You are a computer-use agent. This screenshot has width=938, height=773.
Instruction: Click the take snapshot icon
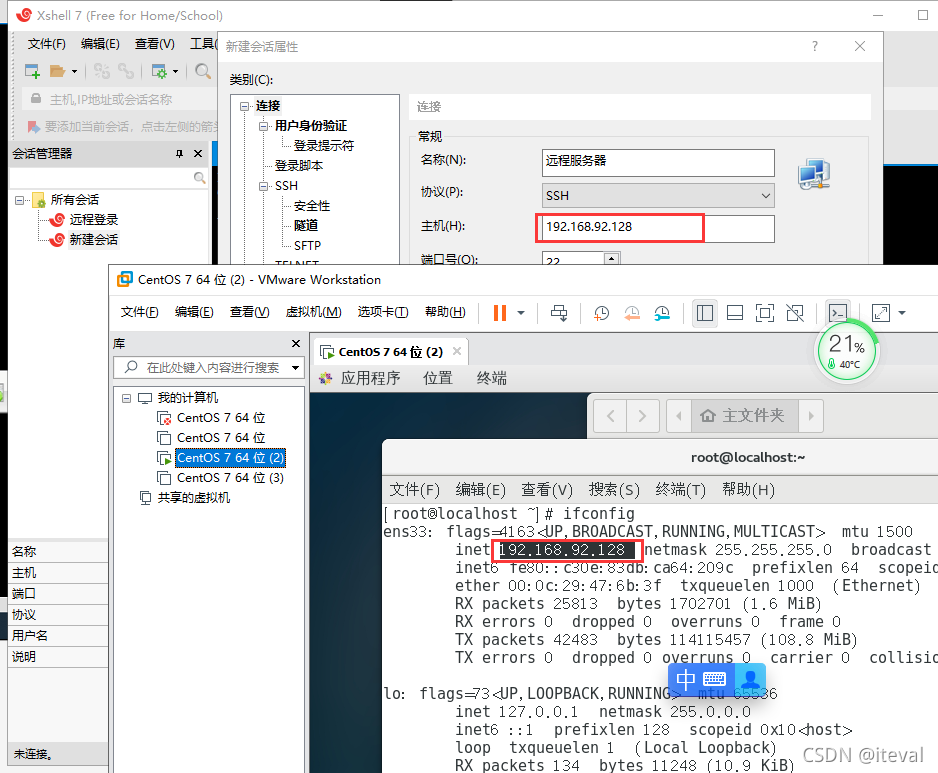601,313
